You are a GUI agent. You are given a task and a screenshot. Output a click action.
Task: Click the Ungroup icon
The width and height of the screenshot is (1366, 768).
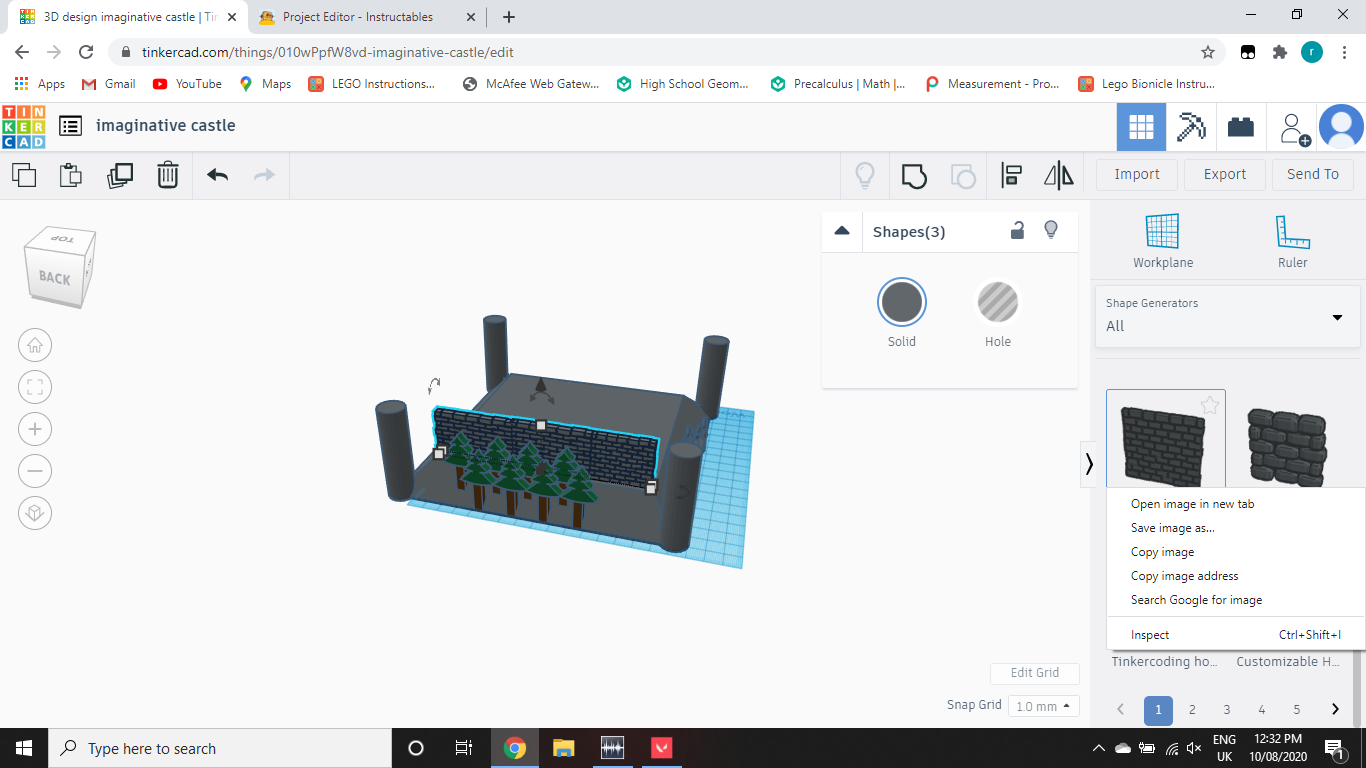click(963, 176)
